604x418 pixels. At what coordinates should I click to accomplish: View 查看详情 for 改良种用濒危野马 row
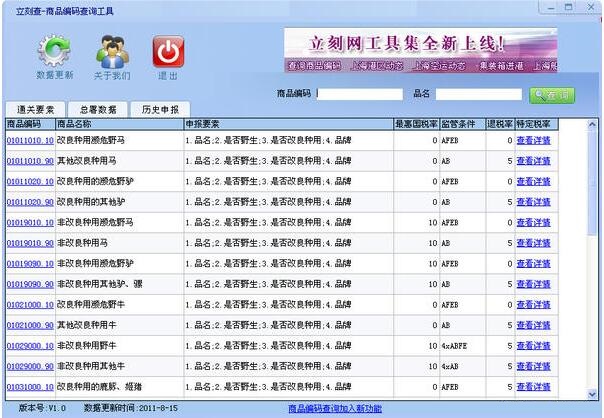[534, 141]
